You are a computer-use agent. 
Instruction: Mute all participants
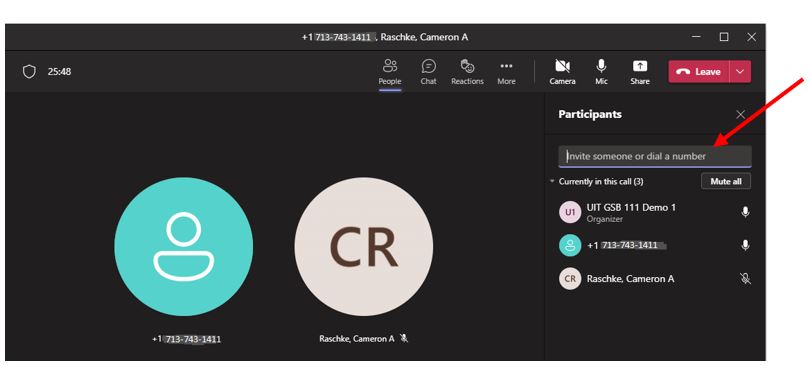click(x=725, y=182)
